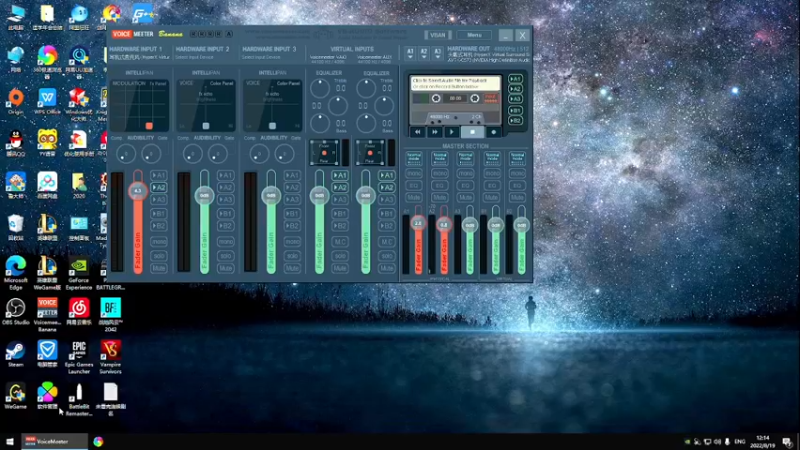Open Epic Games Launcher shortcut
The width and height of the screenshot is (800, 450).
coord(79,357)
